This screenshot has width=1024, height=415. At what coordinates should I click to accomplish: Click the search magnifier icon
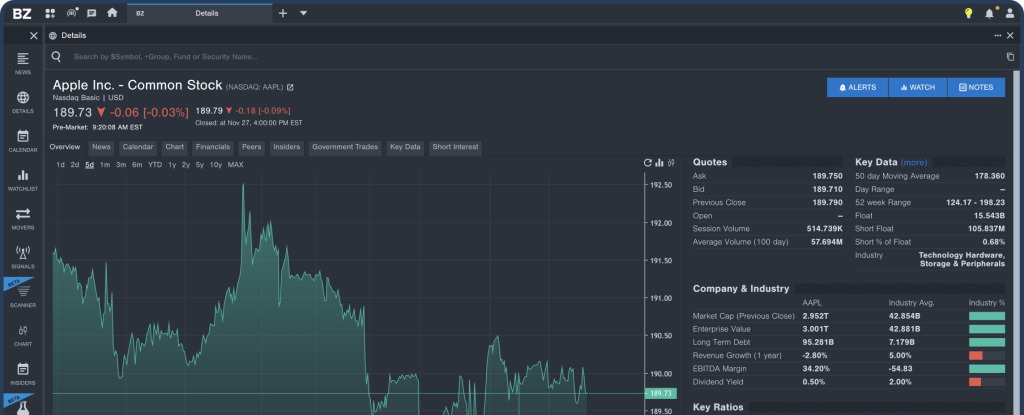point(56,57)
